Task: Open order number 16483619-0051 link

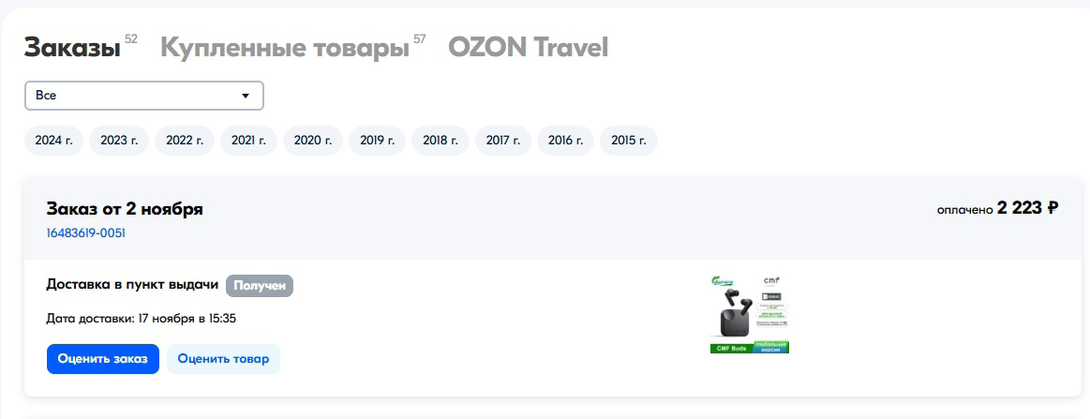Action: 86,233
